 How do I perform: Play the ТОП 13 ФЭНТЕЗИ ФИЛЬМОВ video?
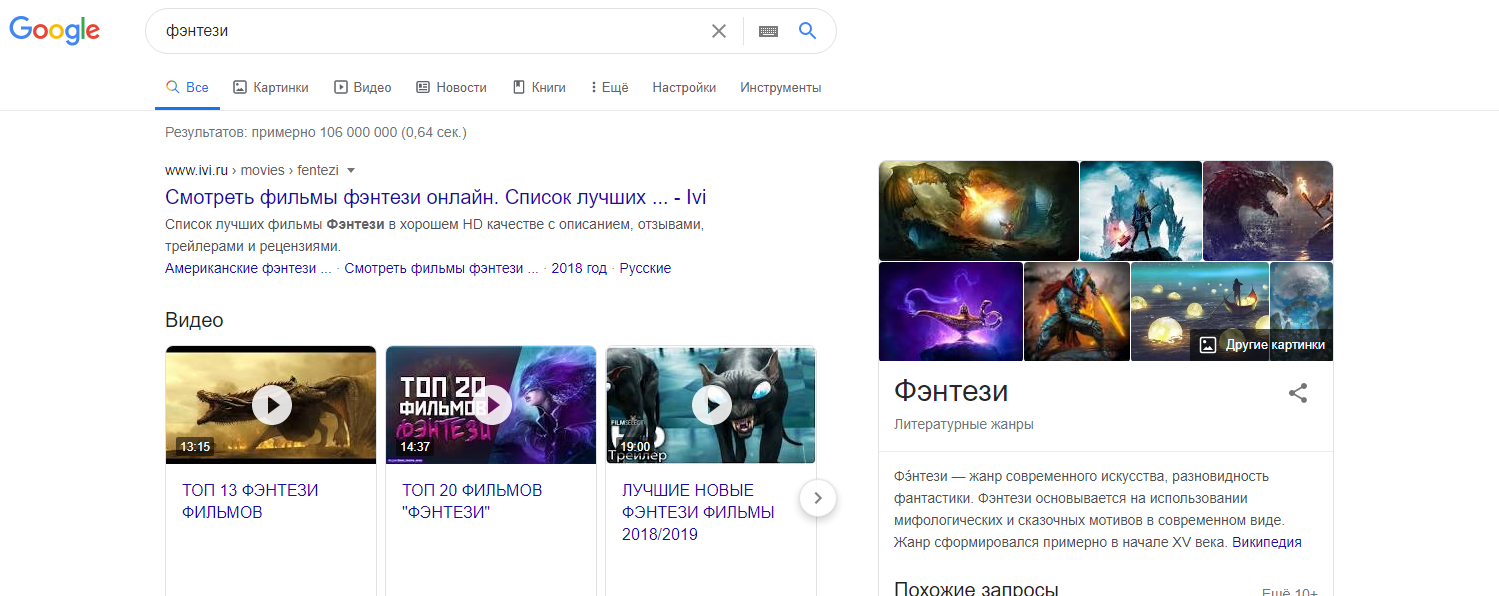point(271,405)
